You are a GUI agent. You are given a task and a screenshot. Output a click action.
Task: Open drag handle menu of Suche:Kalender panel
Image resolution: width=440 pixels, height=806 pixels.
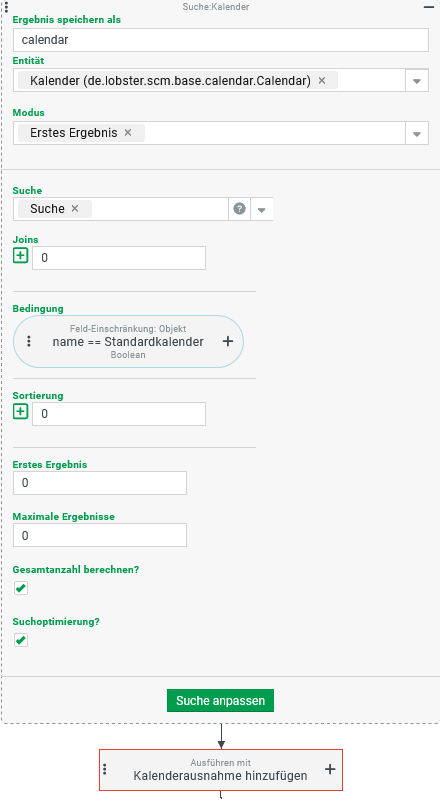coord(6,7)
